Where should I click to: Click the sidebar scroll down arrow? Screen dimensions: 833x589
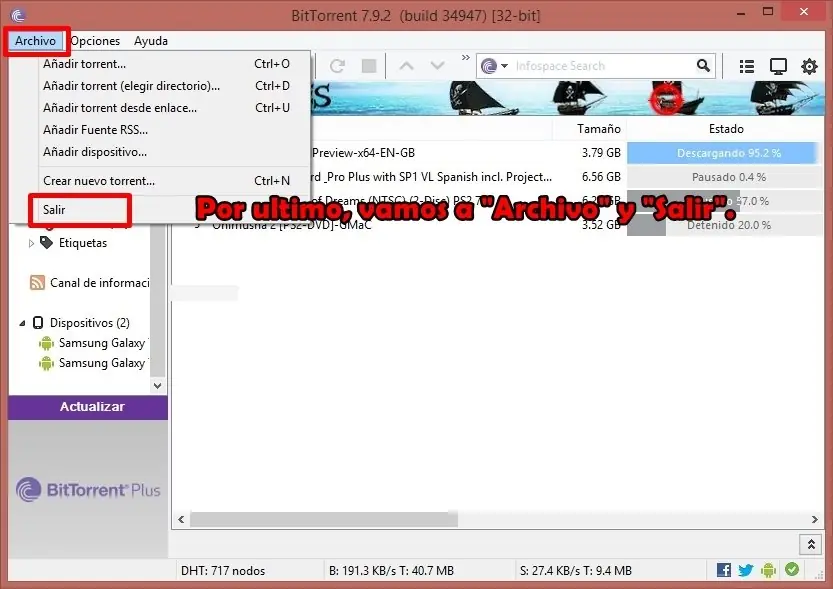[x=157, y=386]
